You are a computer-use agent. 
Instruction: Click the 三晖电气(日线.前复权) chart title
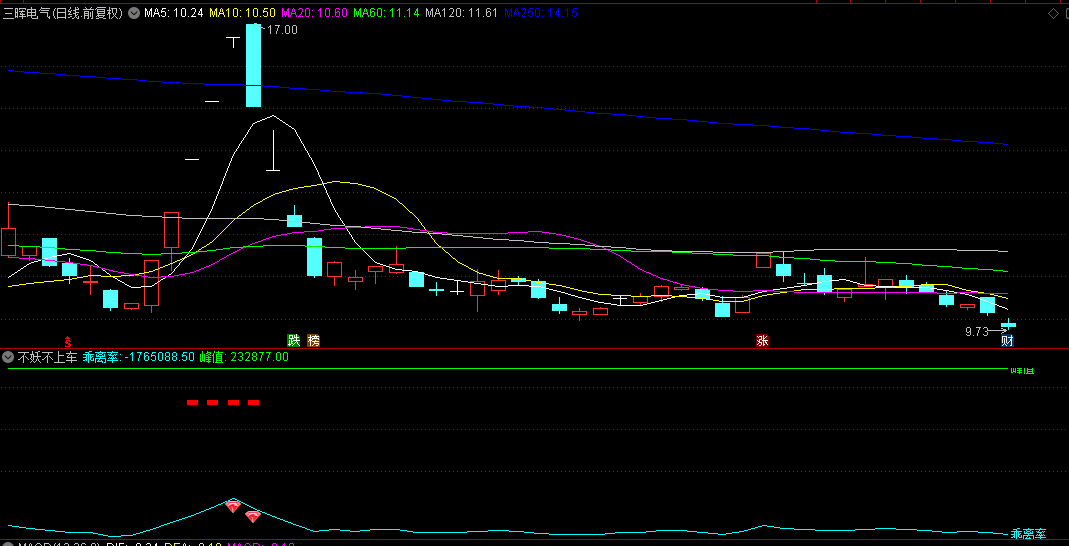(63, 12)
